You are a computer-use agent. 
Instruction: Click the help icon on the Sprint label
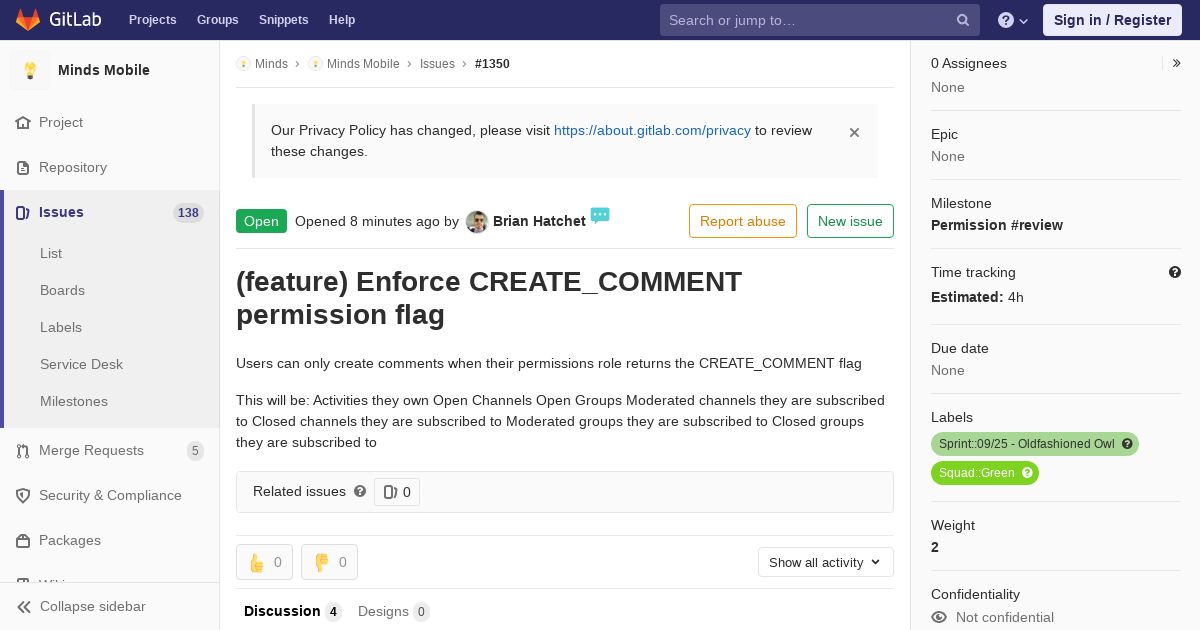click(1127, 444)
